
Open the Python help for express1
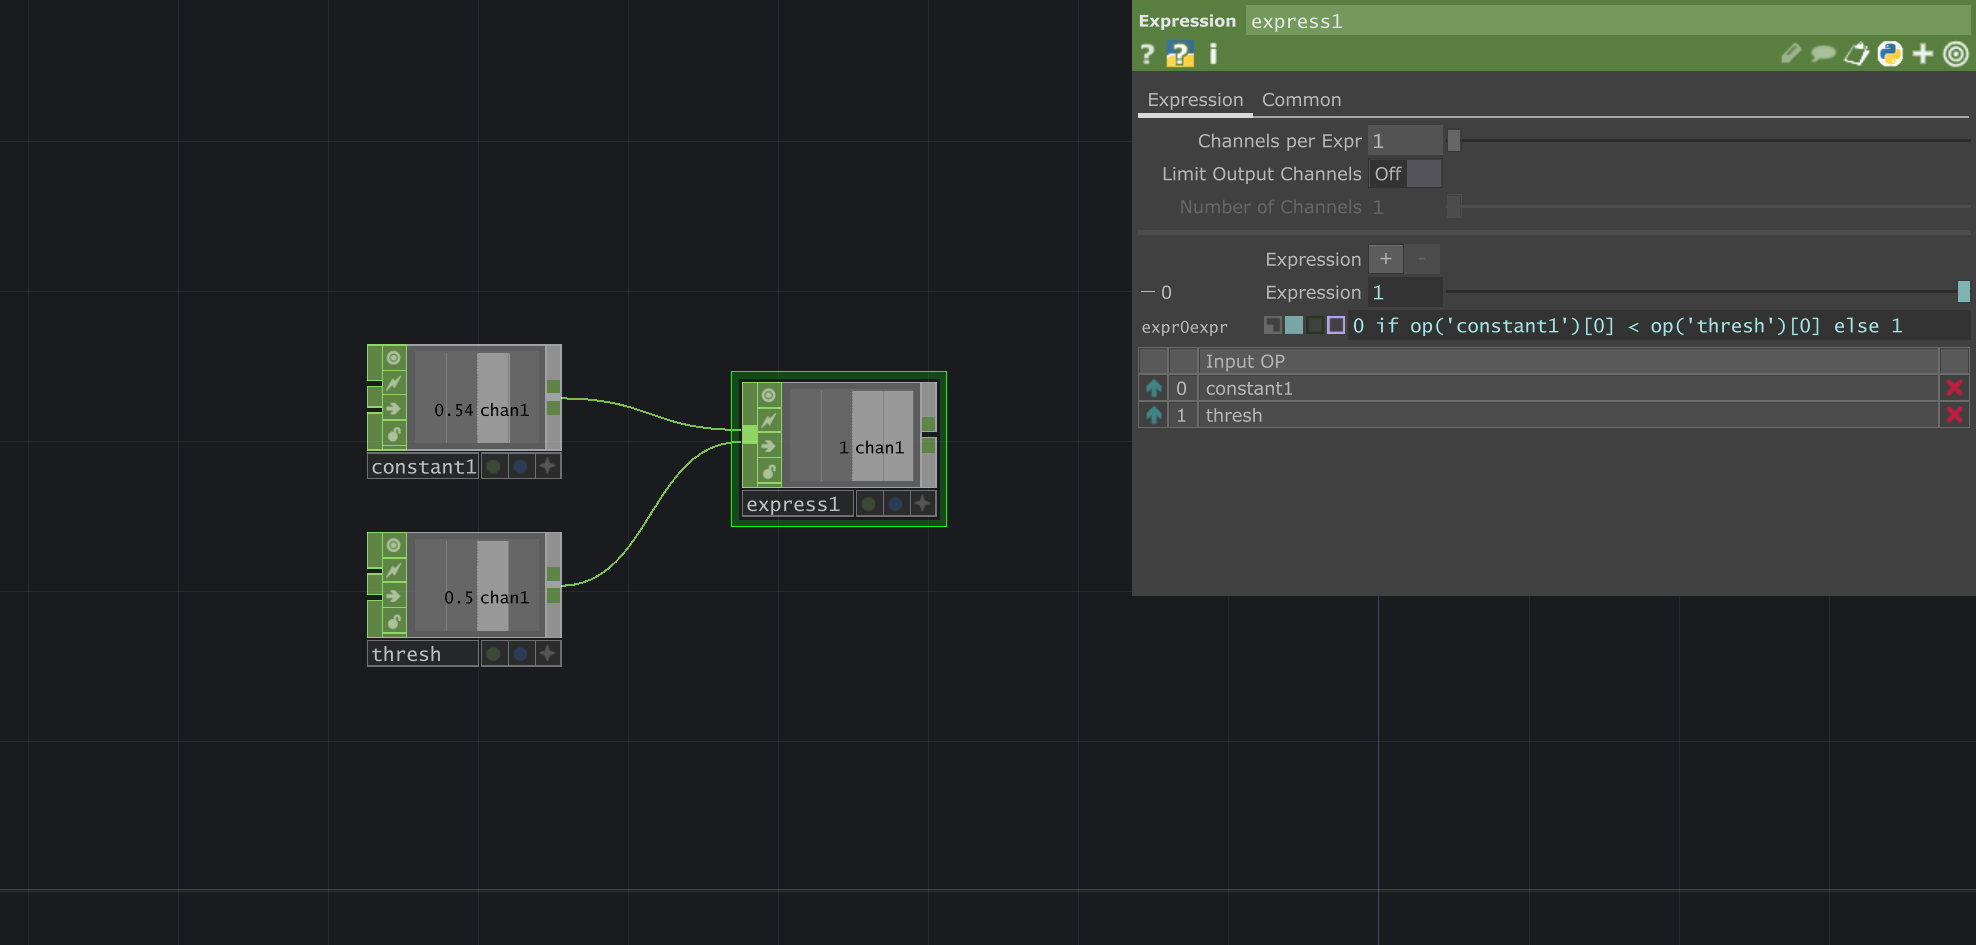pos(1181,54)
